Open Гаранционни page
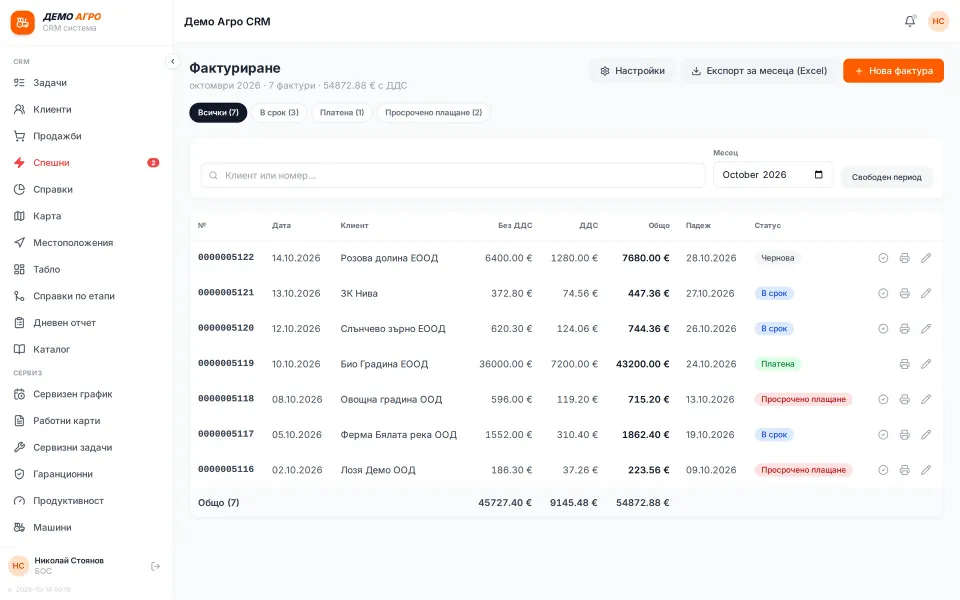 click(x=86, y=474)
